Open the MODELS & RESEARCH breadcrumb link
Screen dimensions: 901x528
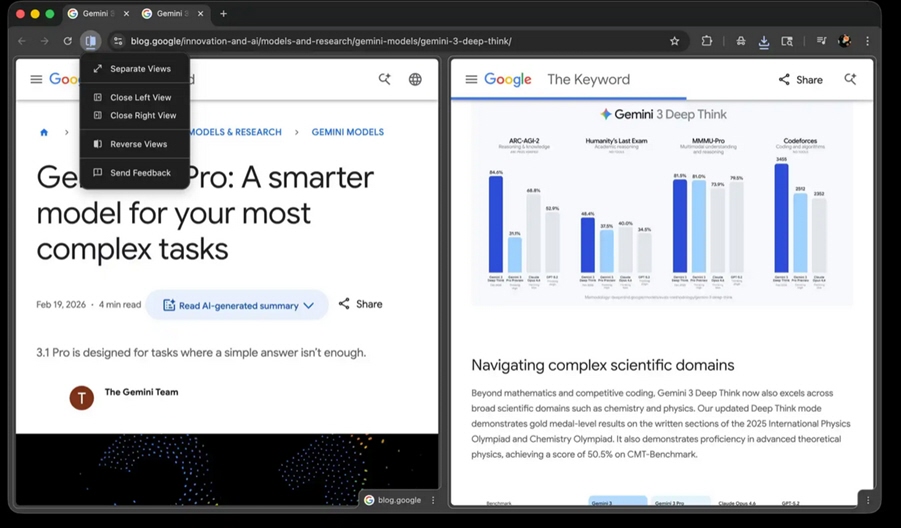click(x=236, y=132)
